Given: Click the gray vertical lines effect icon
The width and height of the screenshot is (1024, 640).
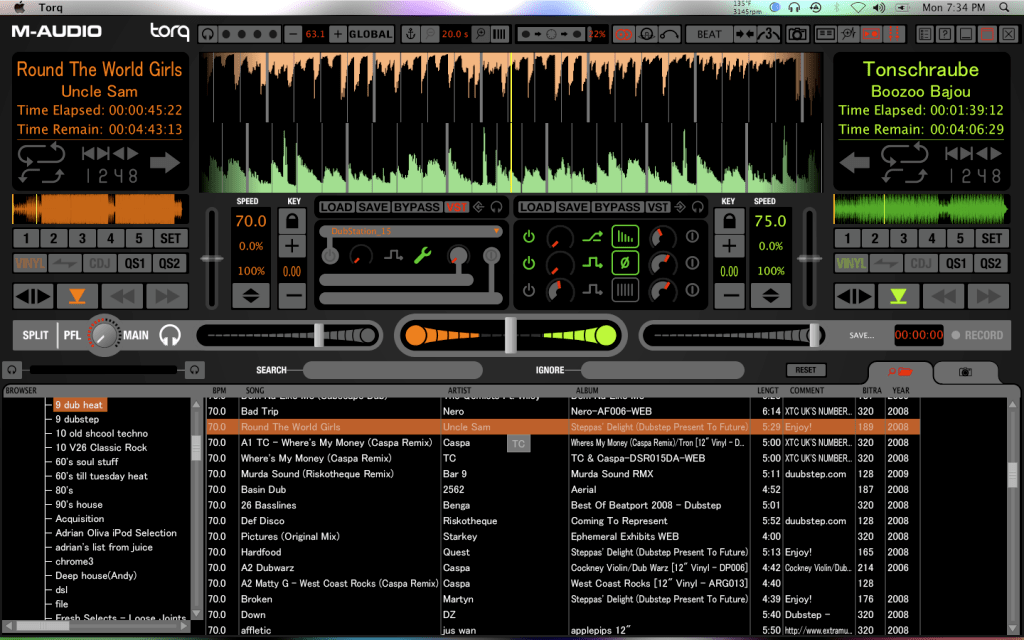Looking at the screenshot, I should click(624, 290).
